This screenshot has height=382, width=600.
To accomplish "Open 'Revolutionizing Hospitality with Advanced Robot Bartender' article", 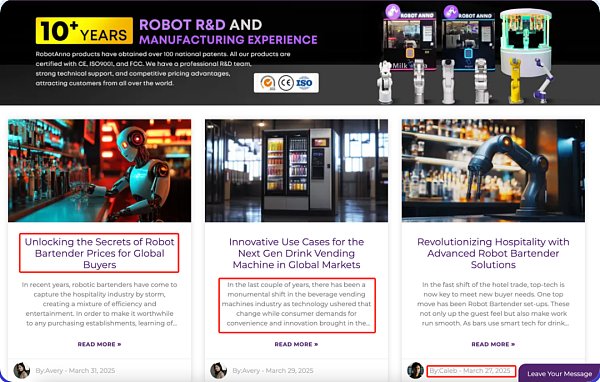I will click(x=493, y=253).
